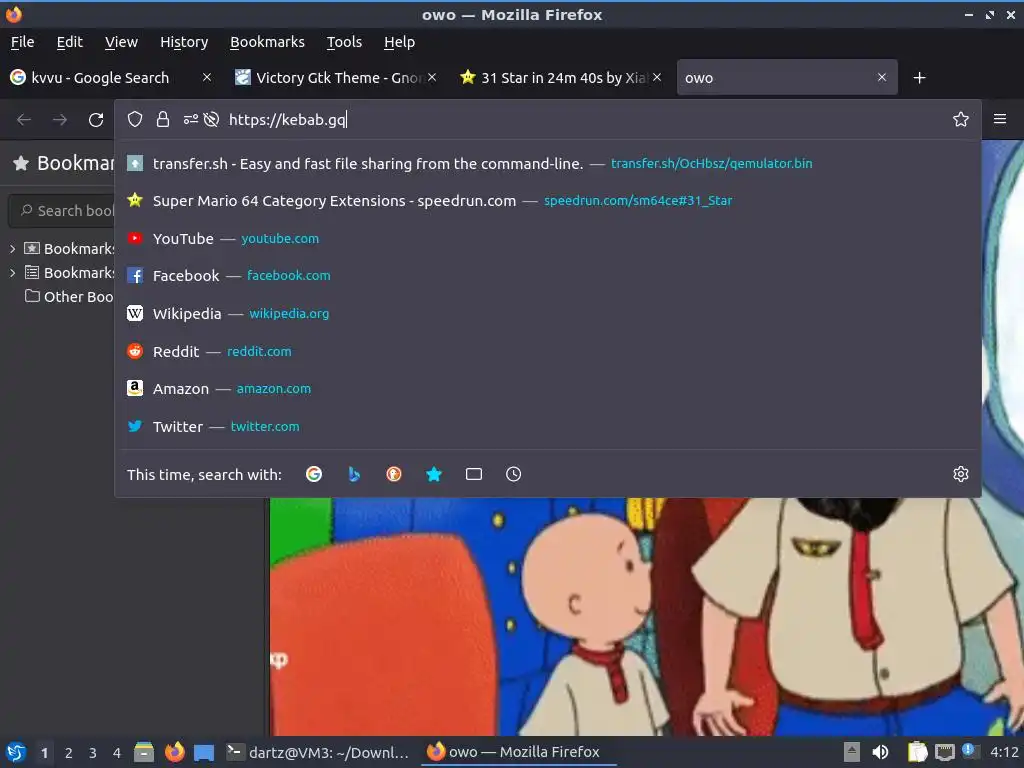Close the 31 Star in 24m 40s tab
Viewport: 1024px width, 768px height.
pos(657,77)
